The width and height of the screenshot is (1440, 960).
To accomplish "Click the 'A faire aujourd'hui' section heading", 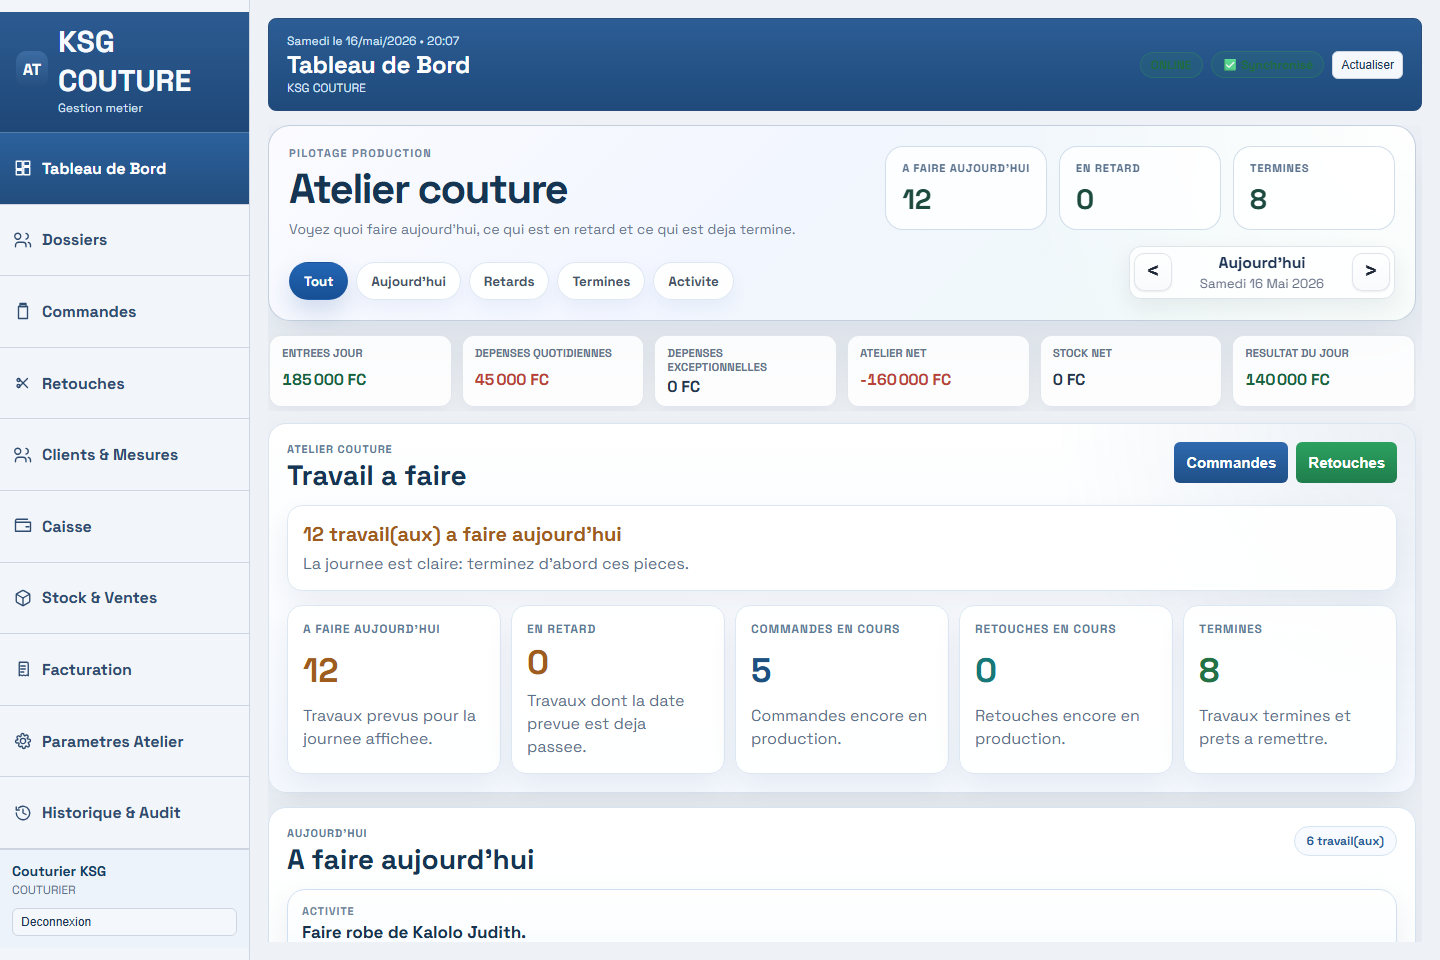I will pos(410,860).
